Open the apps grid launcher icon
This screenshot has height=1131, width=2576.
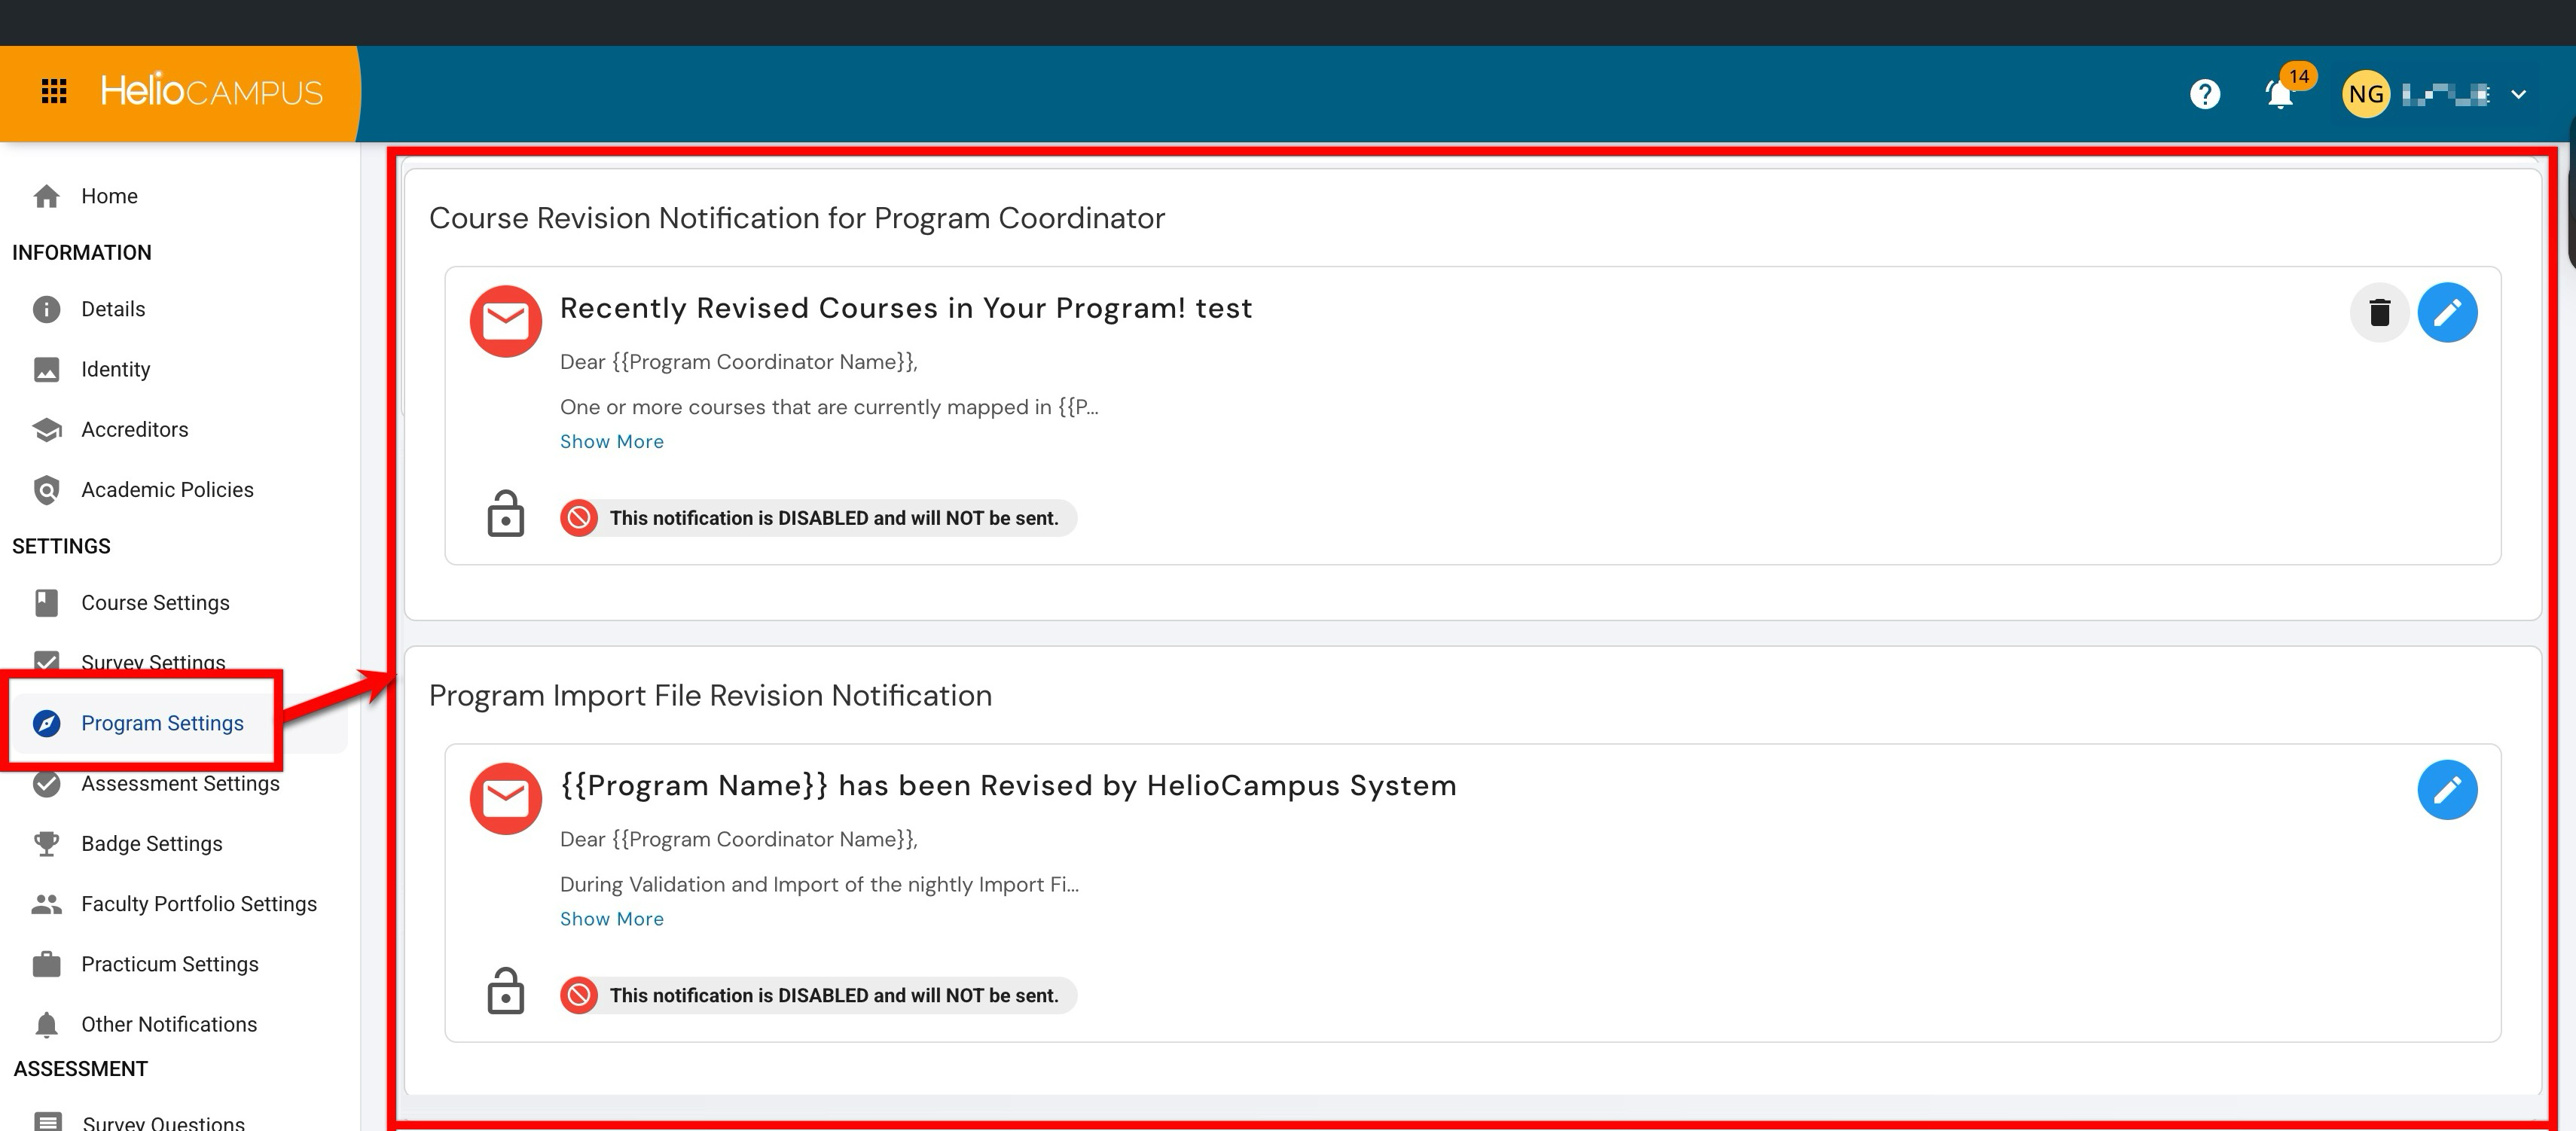[54, 92]
